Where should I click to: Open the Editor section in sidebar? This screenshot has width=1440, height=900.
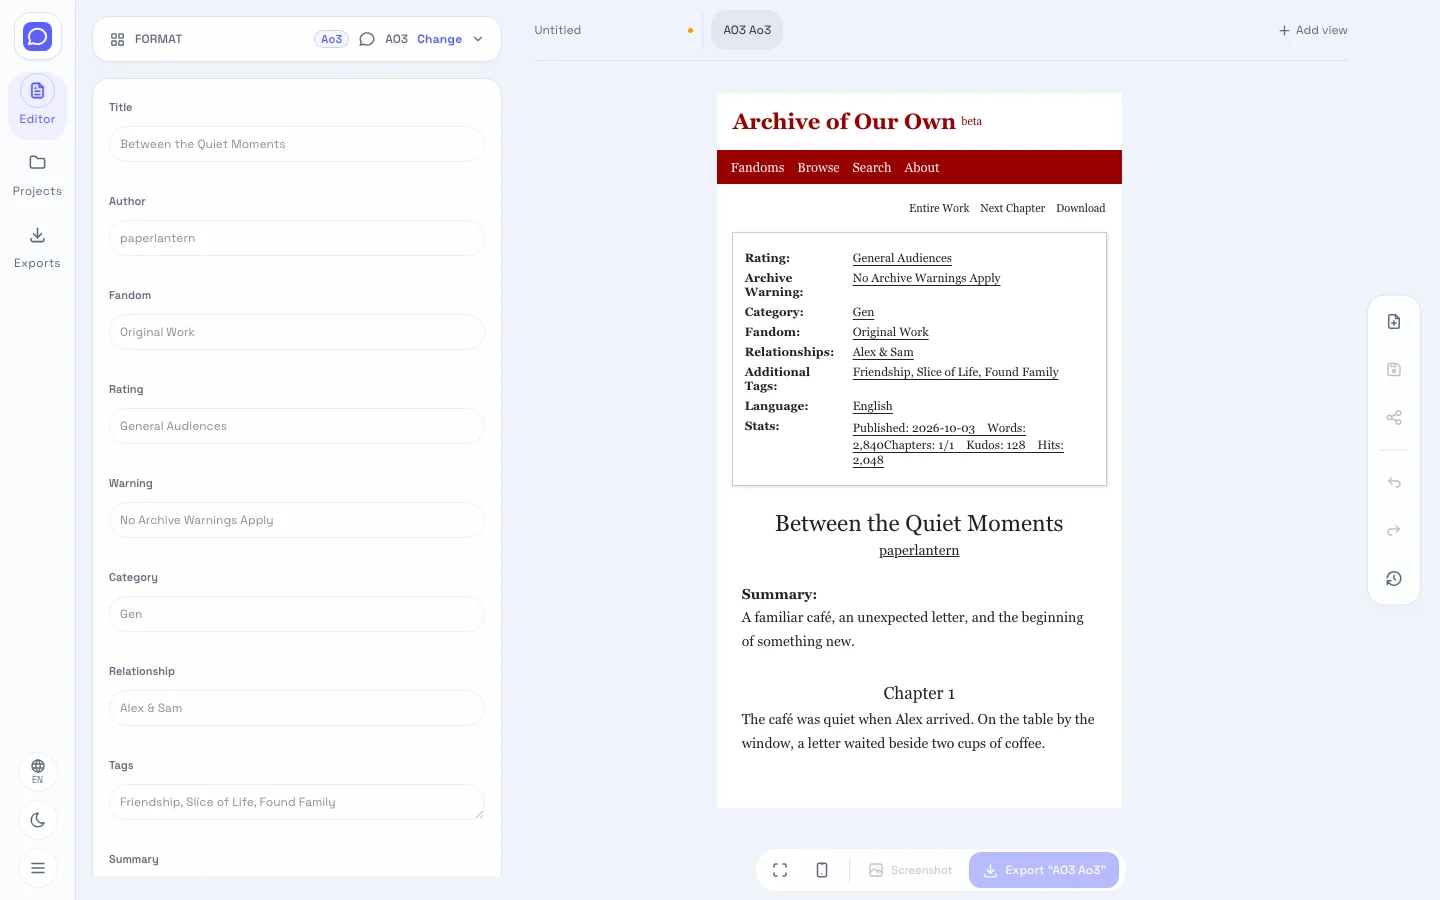(x=37, y=104)
